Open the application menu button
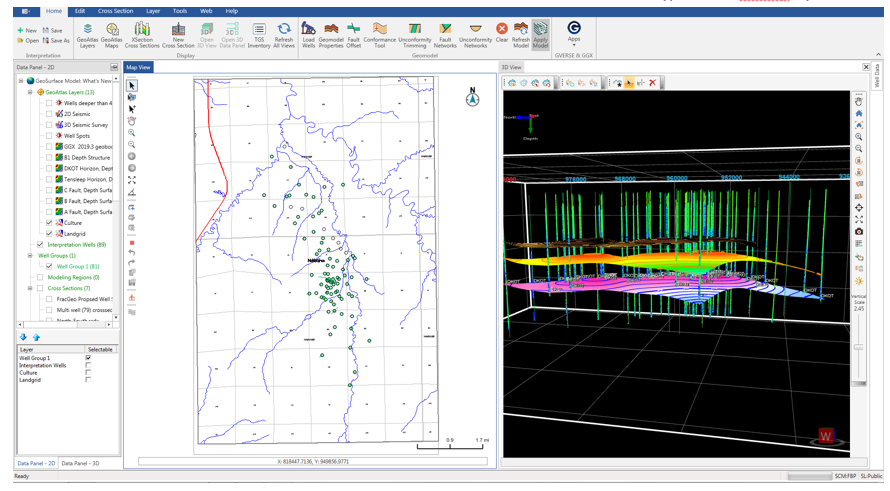890x491 pixels. pos(26,11)
